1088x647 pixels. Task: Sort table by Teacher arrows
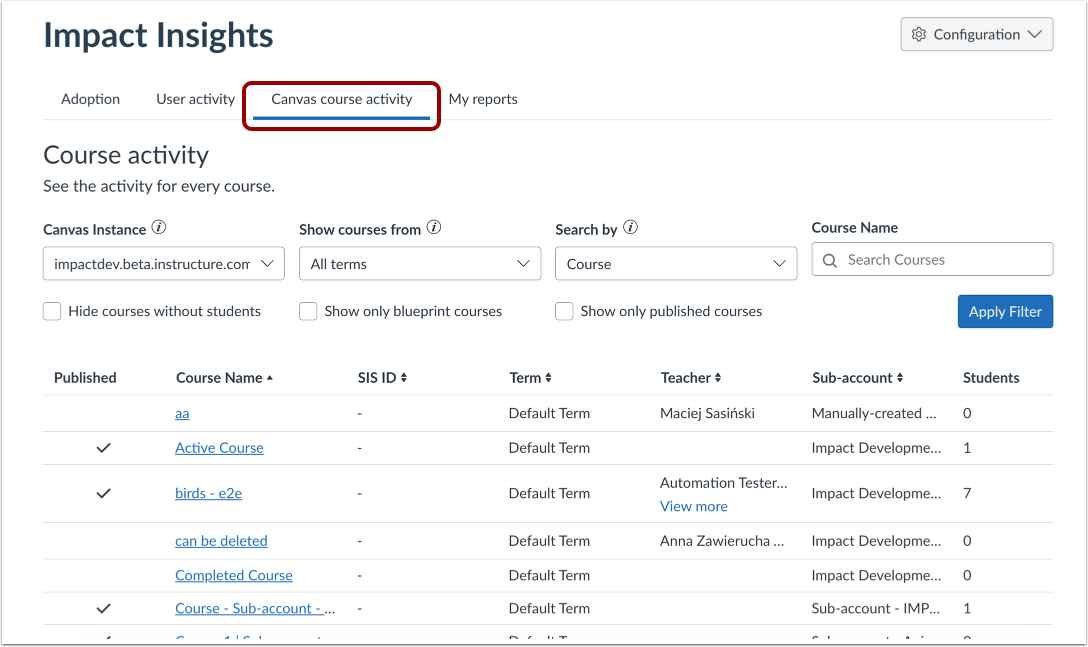(718, 378)
